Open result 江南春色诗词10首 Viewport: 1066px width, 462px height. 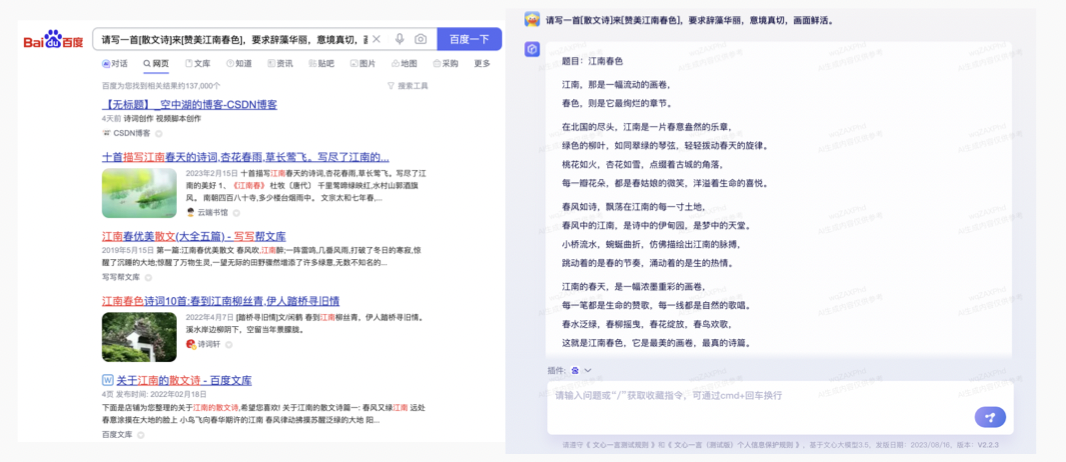tap(221, 301)
